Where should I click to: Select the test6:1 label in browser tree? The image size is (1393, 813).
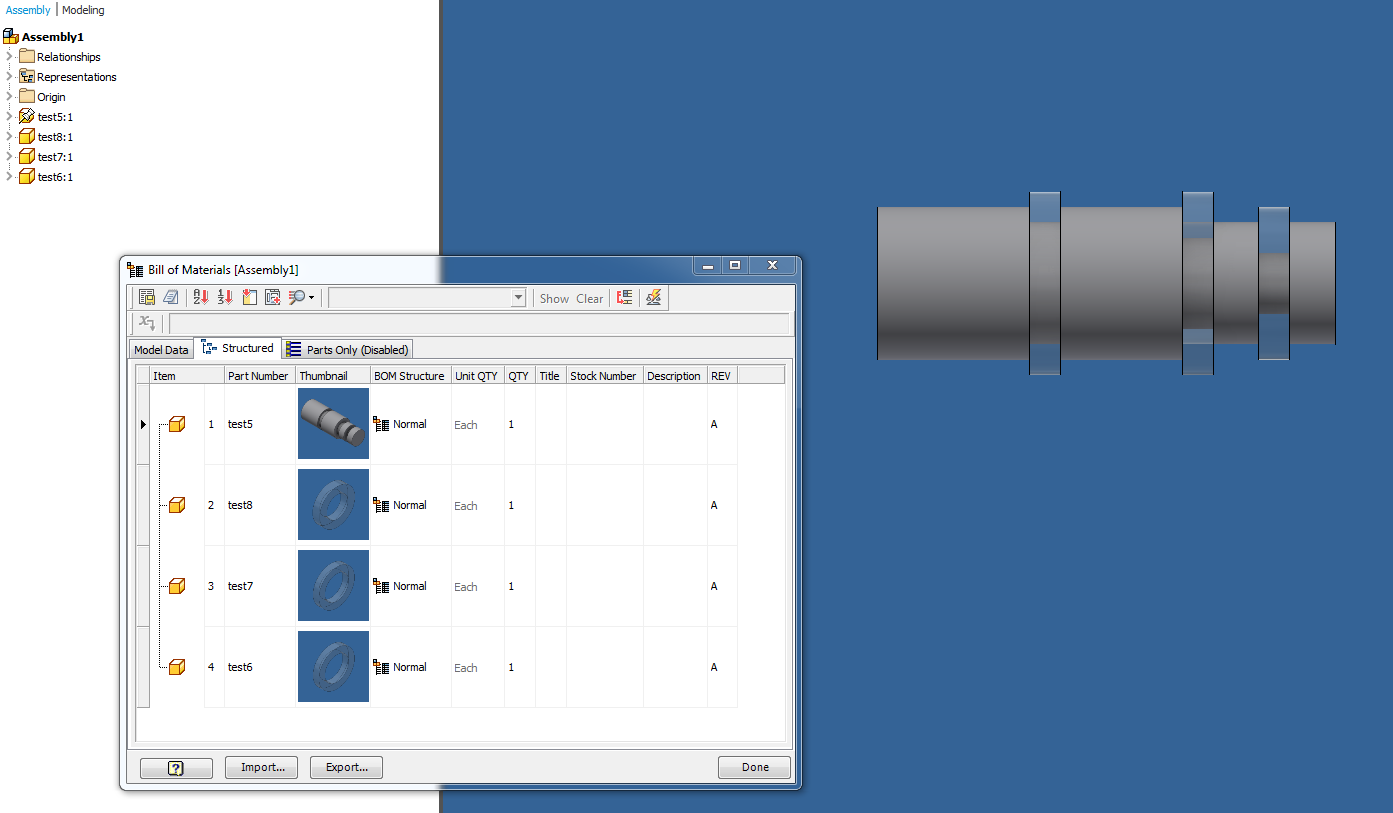[x=55, y=177]
